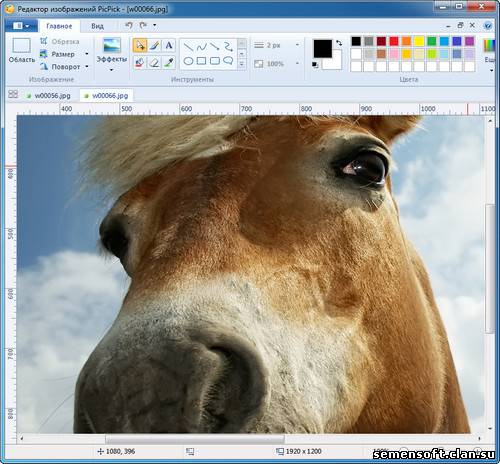The image size is (500, 464).
Task: Click the Область selection button
Action: pyautogui.click(x=22, y=51)
